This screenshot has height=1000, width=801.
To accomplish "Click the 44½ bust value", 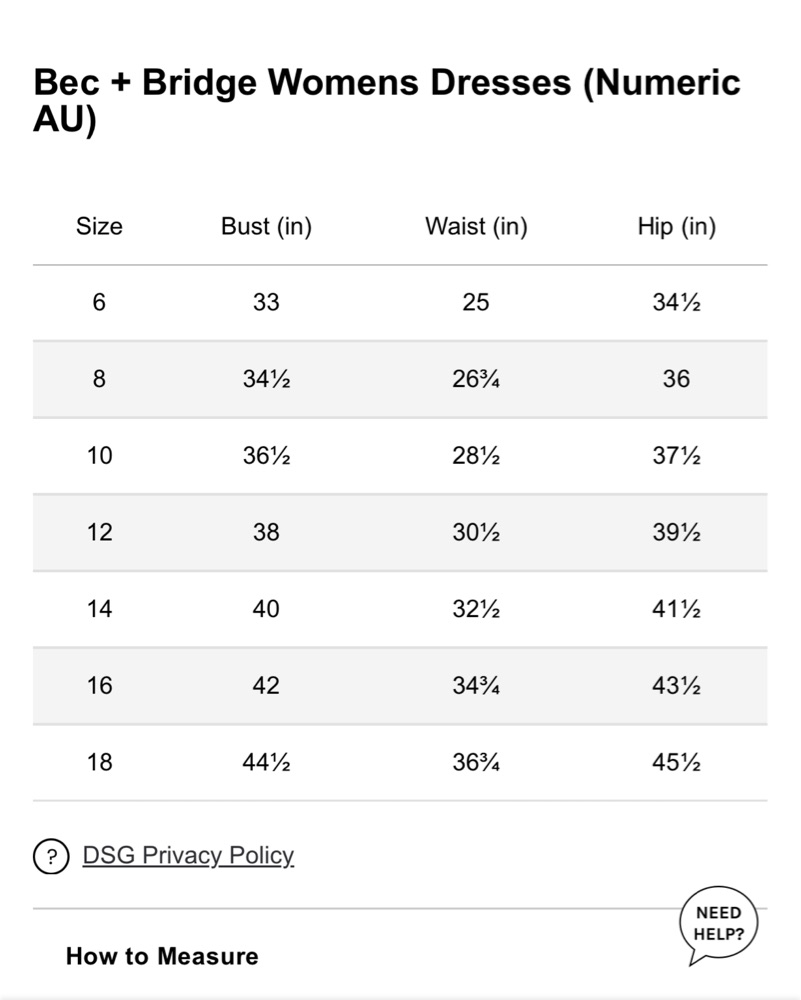I will (x=266, y=762).
